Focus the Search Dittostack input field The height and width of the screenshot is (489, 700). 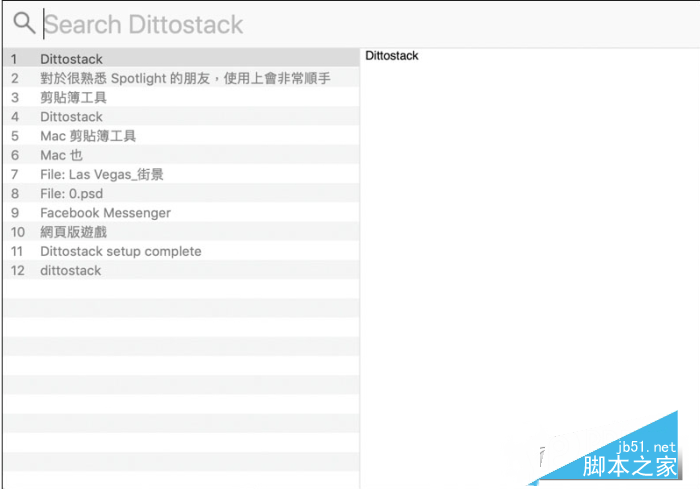(371, 24)
